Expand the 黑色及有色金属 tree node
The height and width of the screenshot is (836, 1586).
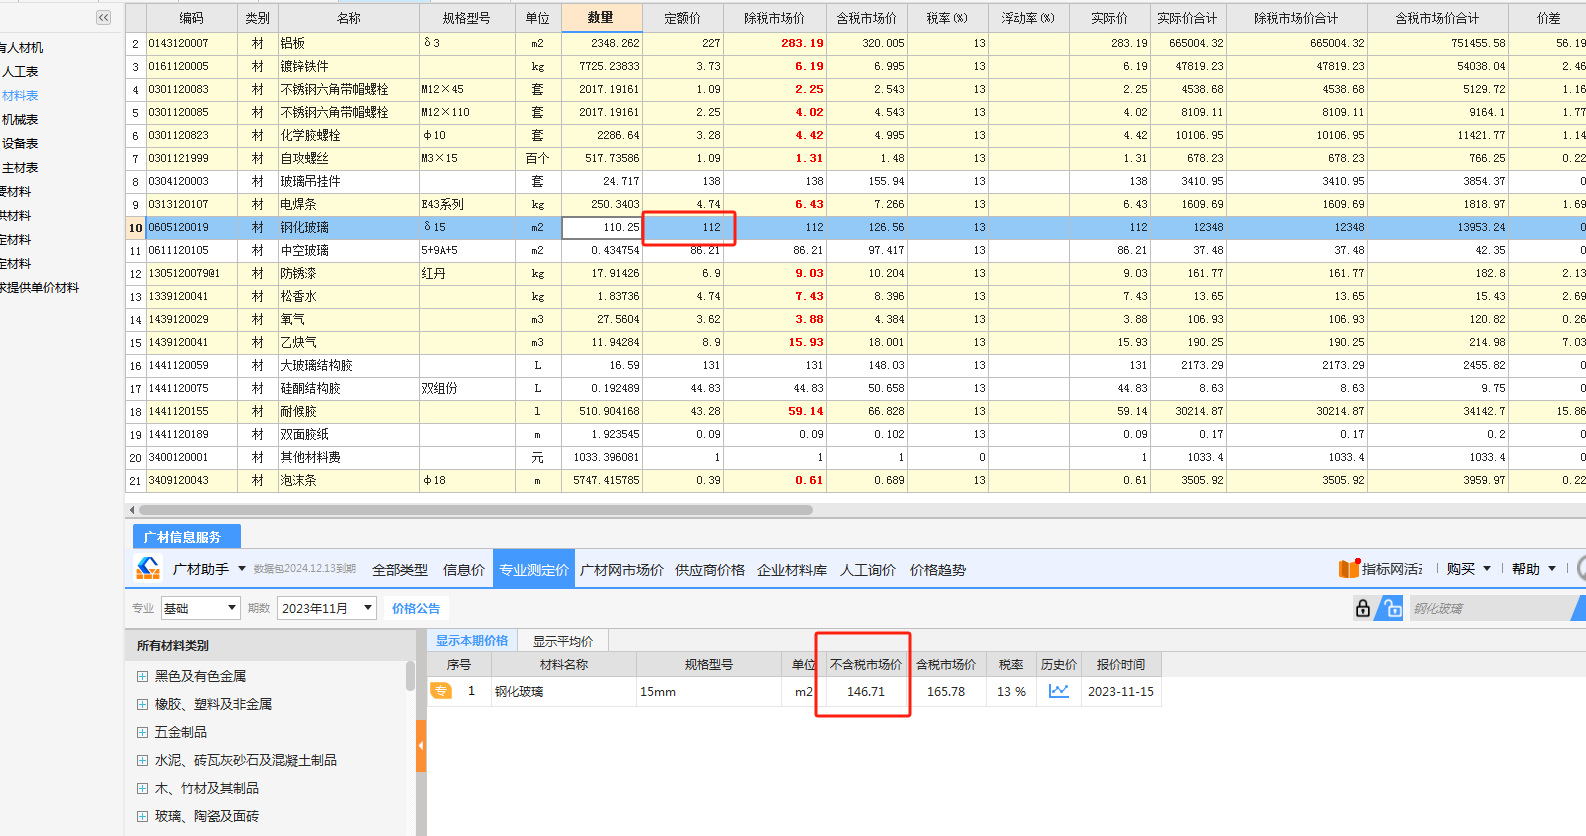142,676
